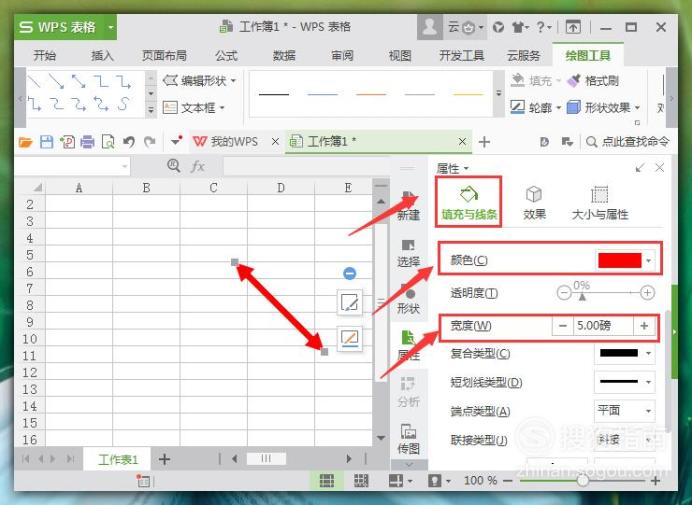692x505 pixels.
Task: Increase 透明度 with plus button
Action: tap(647, 292)
